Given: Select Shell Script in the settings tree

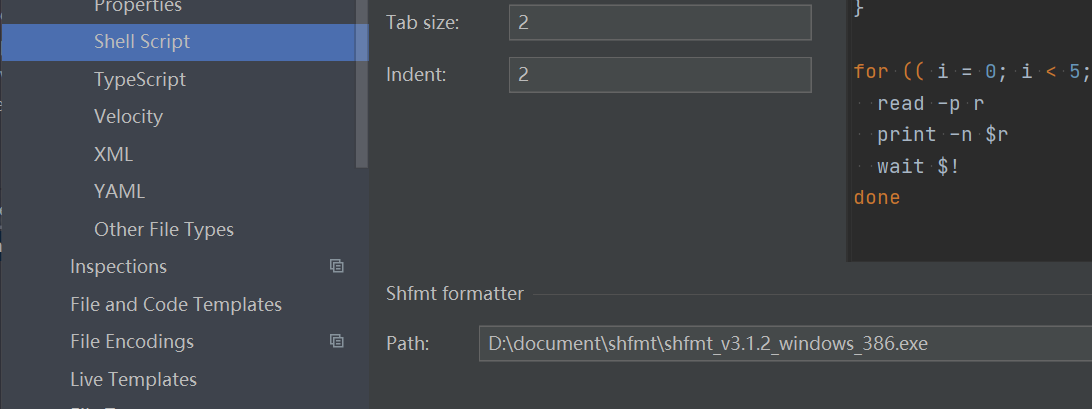Looking at the screenshot, I should click(142, 42).
